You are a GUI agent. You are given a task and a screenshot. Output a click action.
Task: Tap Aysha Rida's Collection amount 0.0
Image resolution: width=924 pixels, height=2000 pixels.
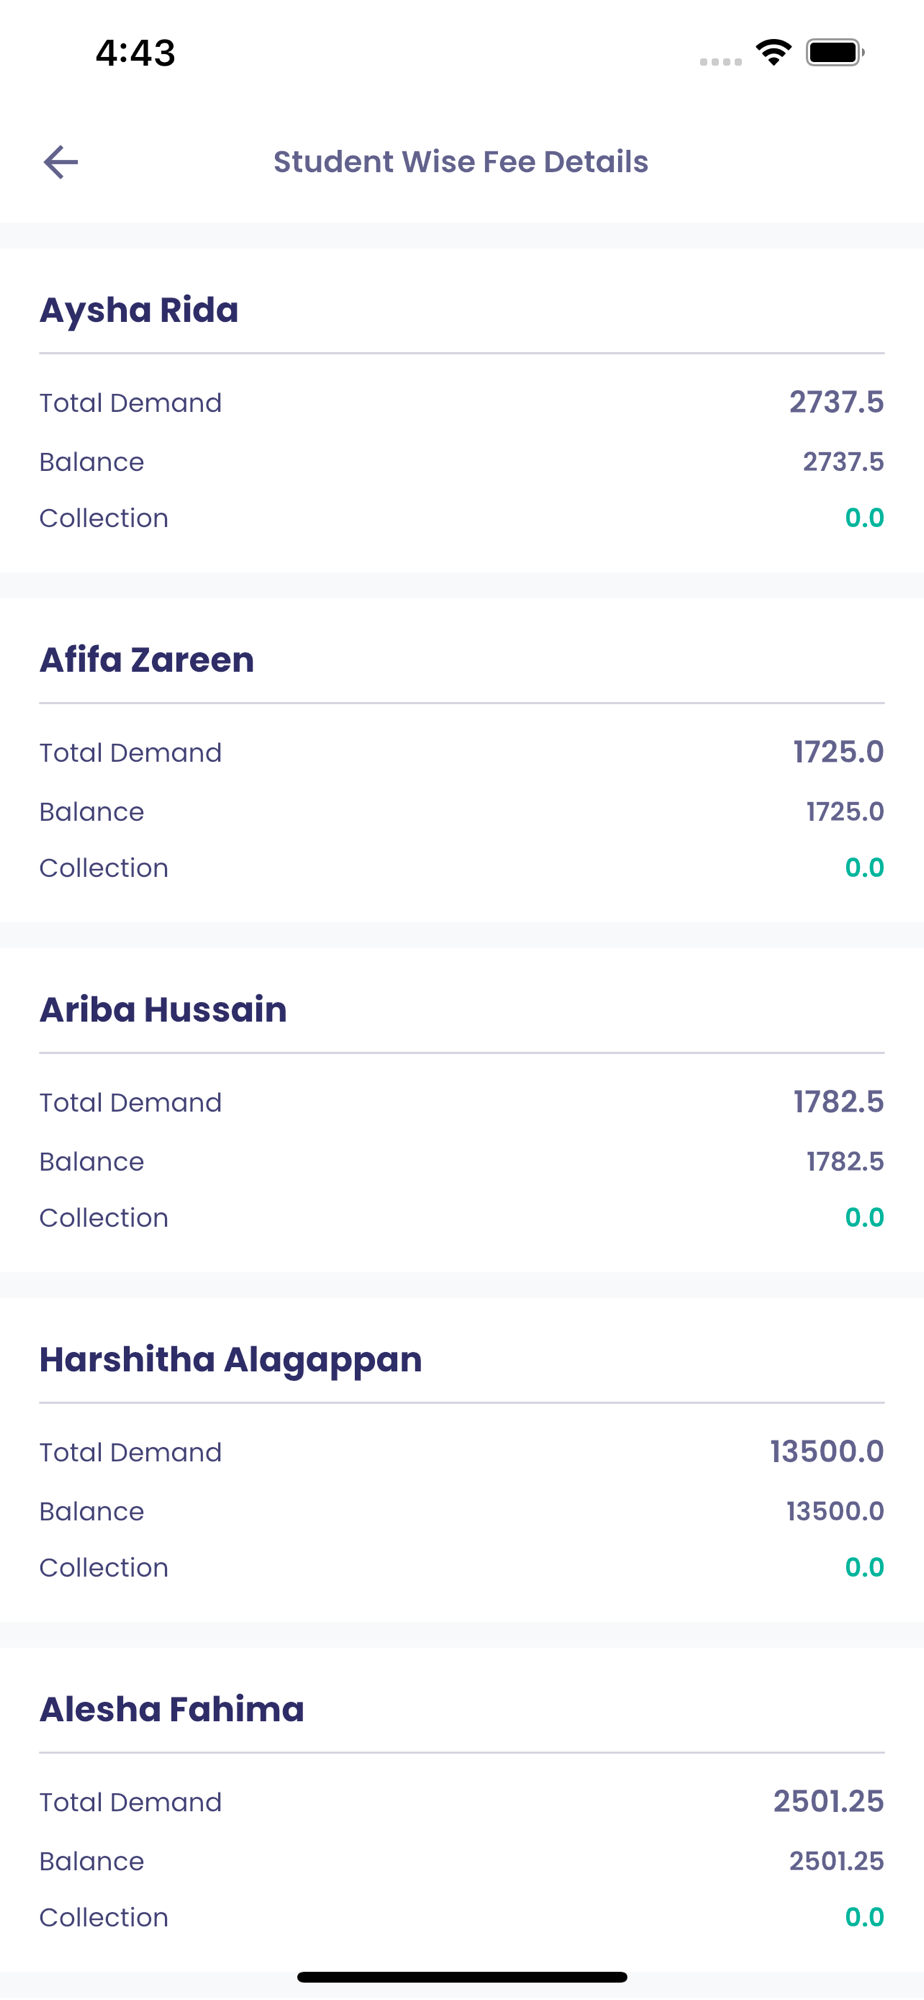coord(864,518)
